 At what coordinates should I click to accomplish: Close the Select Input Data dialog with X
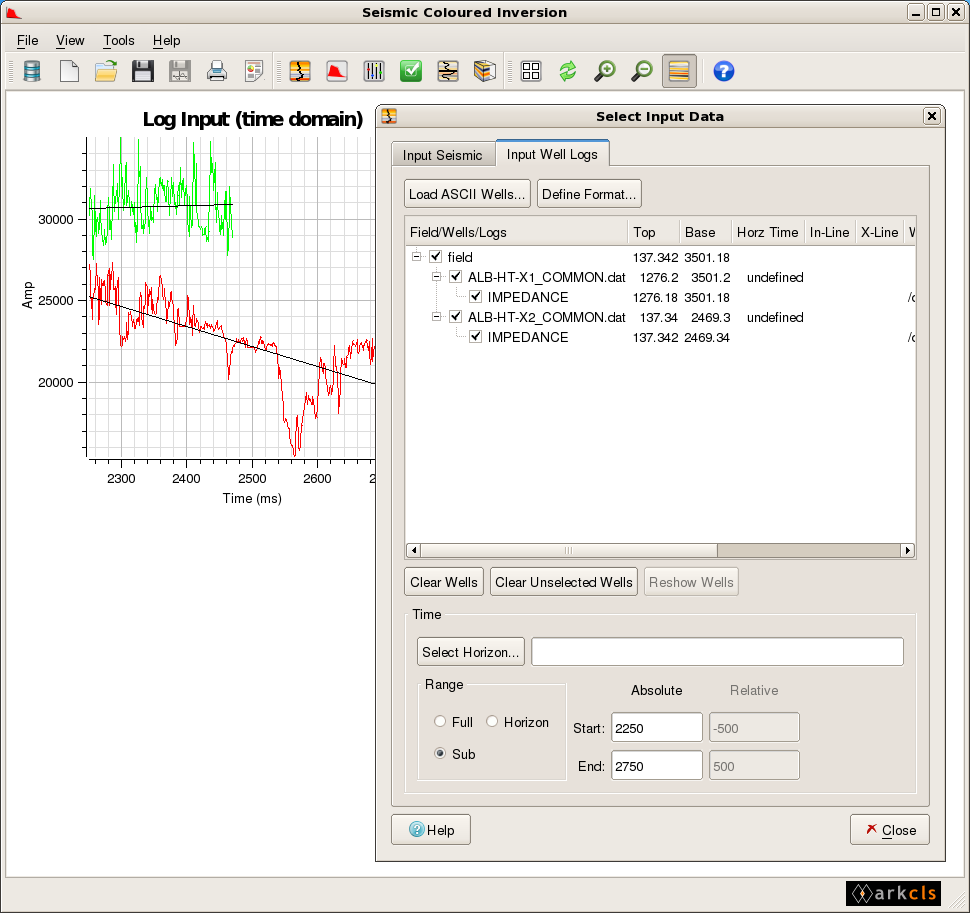tap(932, 116)
